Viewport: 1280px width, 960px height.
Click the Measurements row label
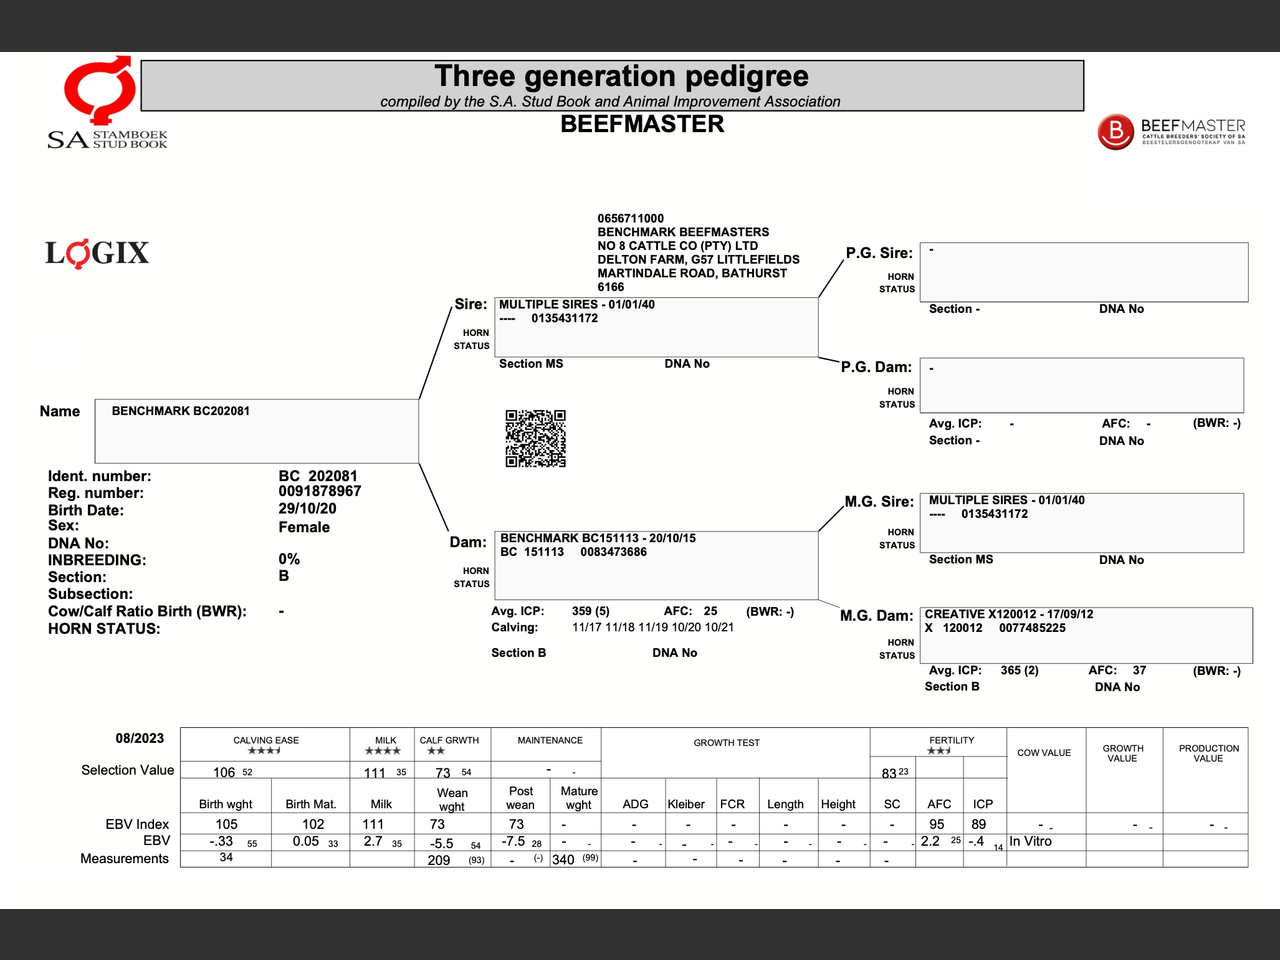(x=125, y=858)
